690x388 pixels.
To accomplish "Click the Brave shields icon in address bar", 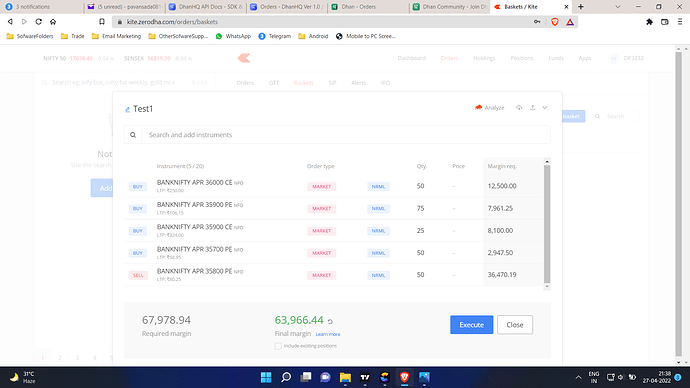I will [x=555, y=22].
